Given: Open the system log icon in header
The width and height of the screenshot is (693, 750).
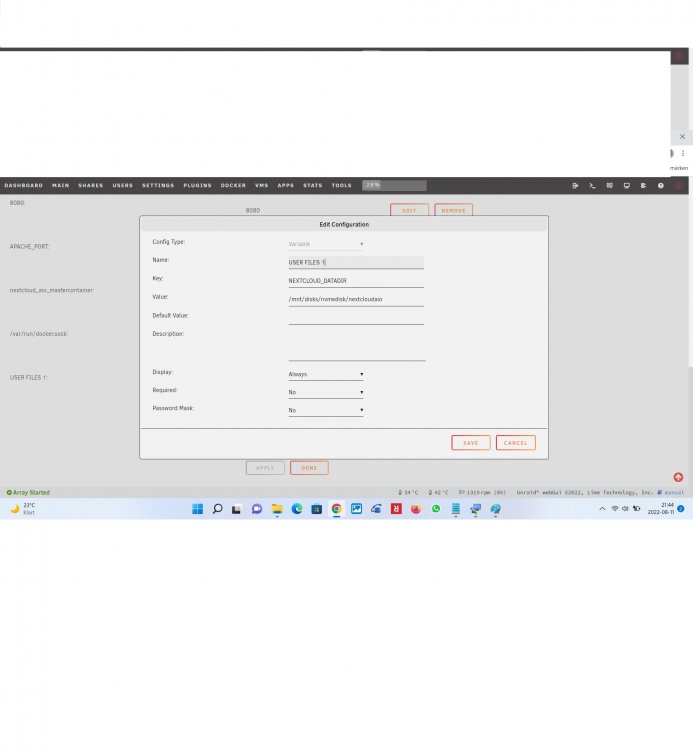Looking at the screenshot, I should (x=643, y=186).
